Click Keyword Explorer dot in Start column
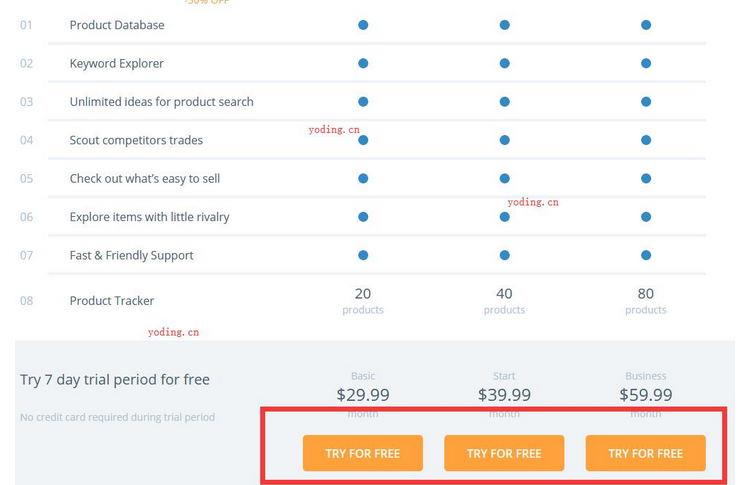The image size is (740, 485). click(505, 63)
